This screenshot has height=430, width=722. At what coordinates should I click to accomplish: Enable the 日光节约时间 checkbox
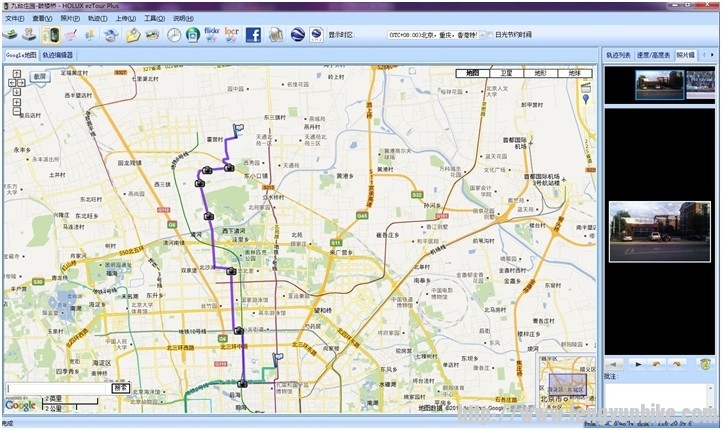489,35
